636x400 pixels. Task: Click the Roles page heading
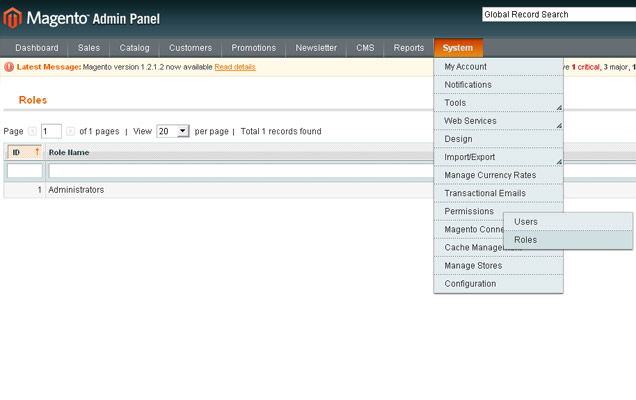[x=33, y=100]
